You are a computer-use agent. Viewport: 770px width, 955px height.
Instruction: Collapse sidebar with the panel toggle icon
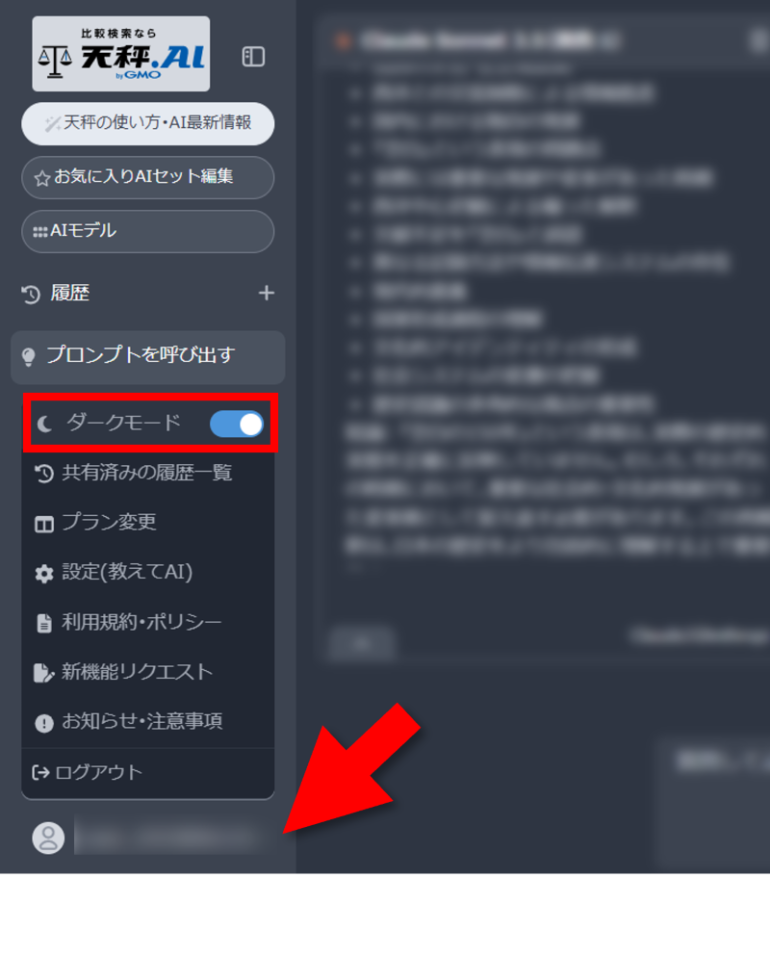pyautogui.click(x=253, y=57)
